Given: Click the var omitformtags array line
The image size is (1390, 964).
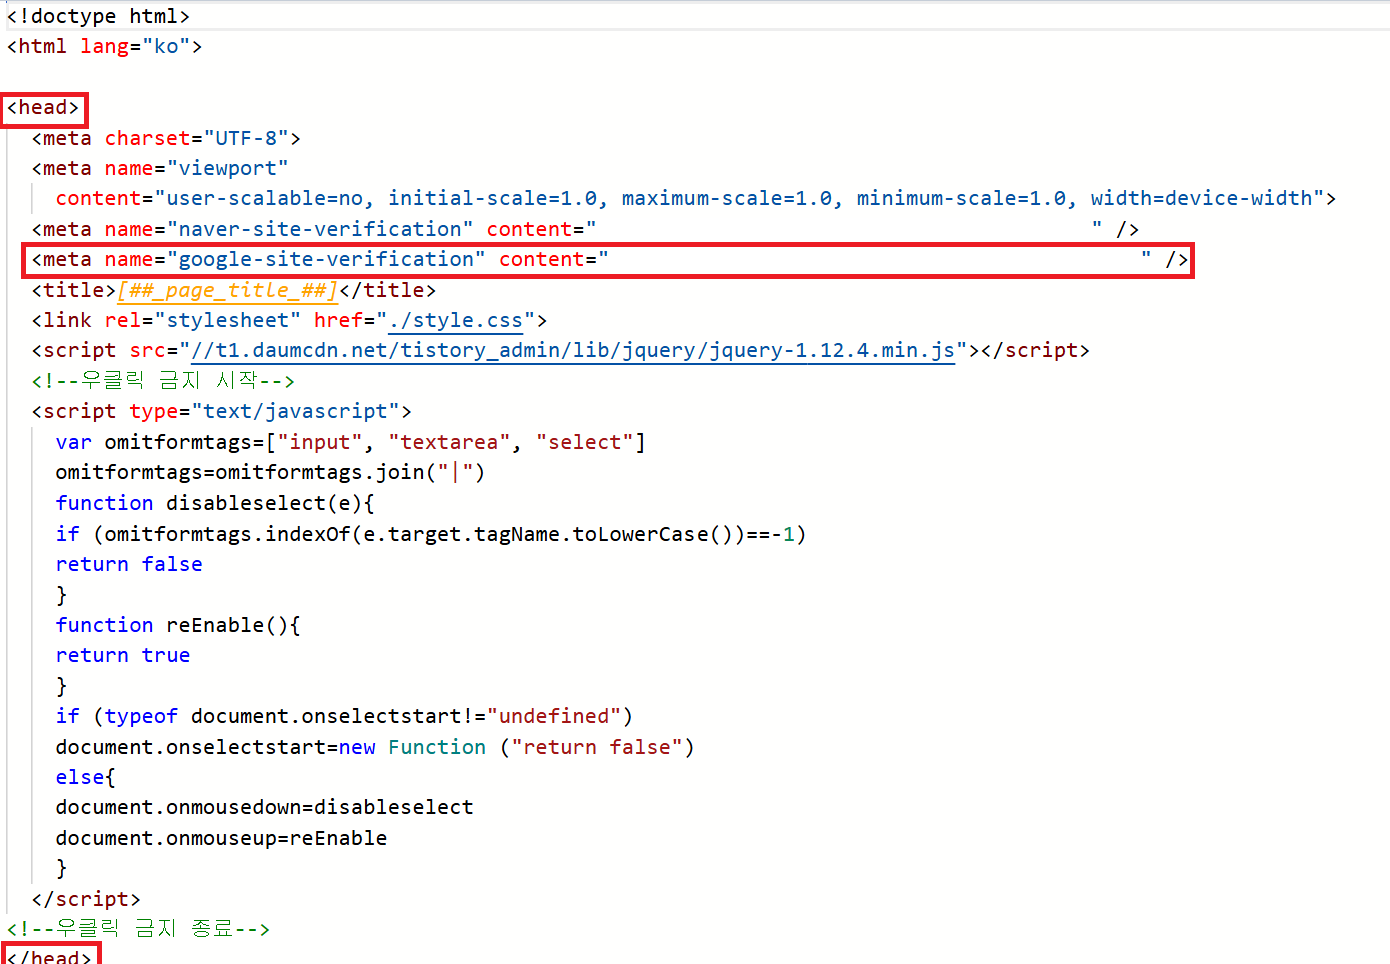Looking at the screenshot, I should [351, 443].
